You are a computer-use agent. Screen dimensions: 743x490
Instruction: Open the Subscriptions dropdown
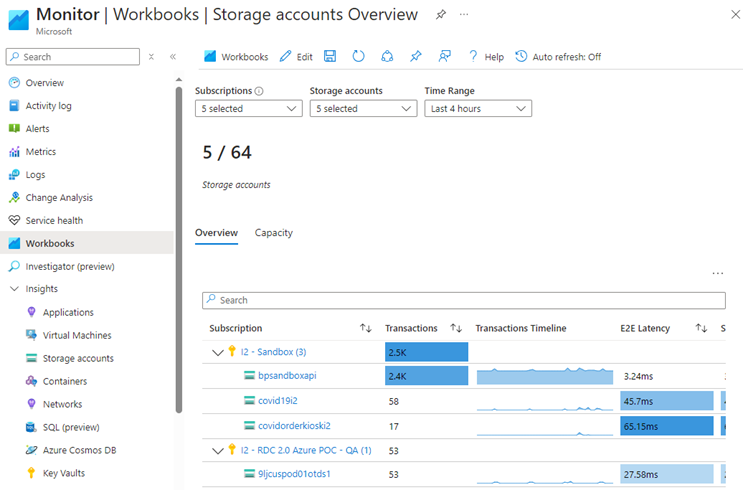click(x=249, y=109)
